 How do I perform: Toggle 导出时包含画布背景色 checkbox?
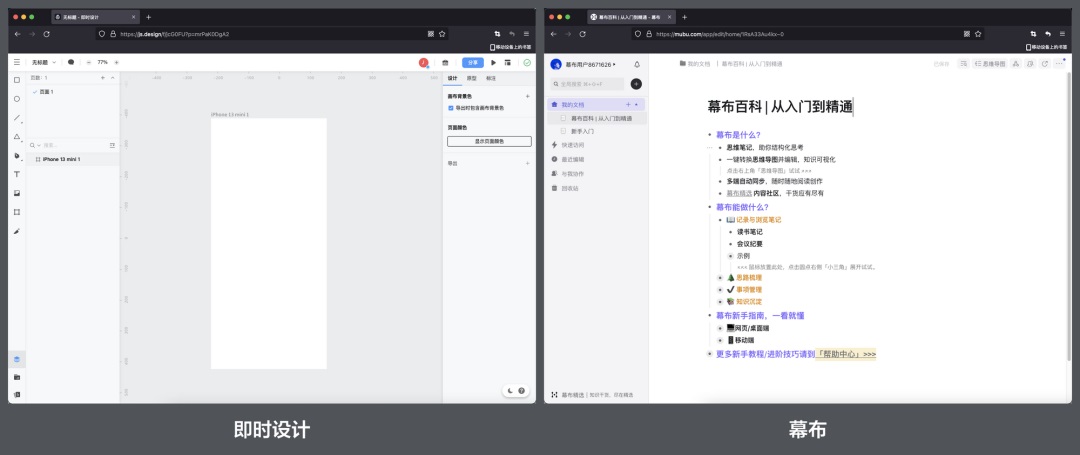(450, 108)
